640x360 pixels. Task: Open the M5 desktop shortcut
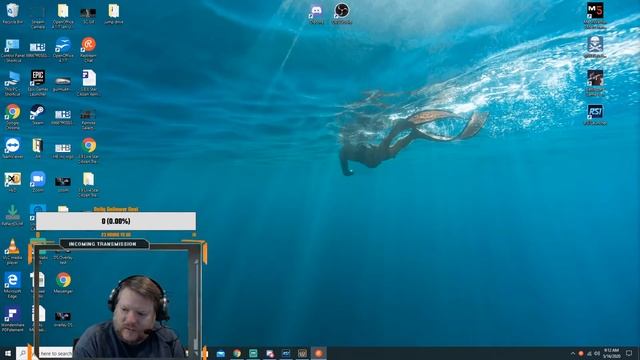coord(595,16)
